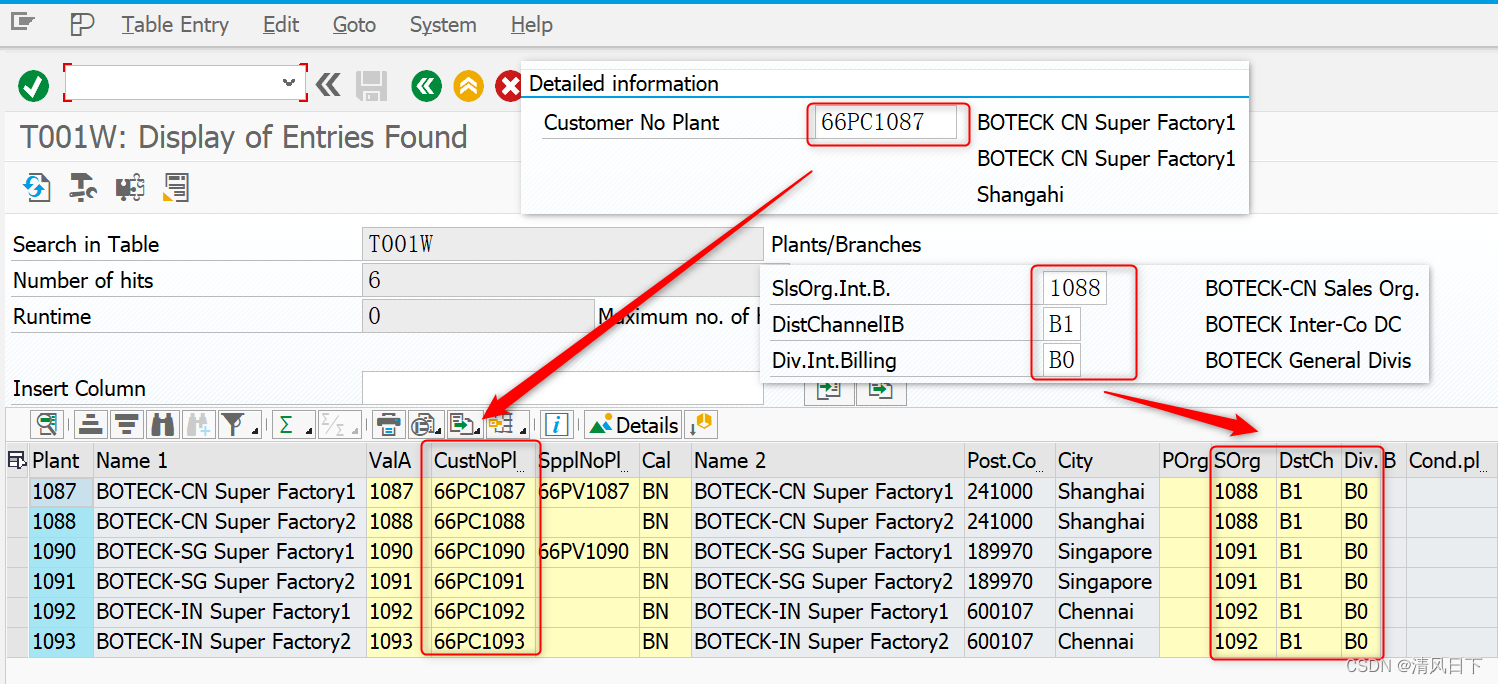1498x684 pixels.
Task: Open the command field dropdown arrow
Action: (290, 84)
